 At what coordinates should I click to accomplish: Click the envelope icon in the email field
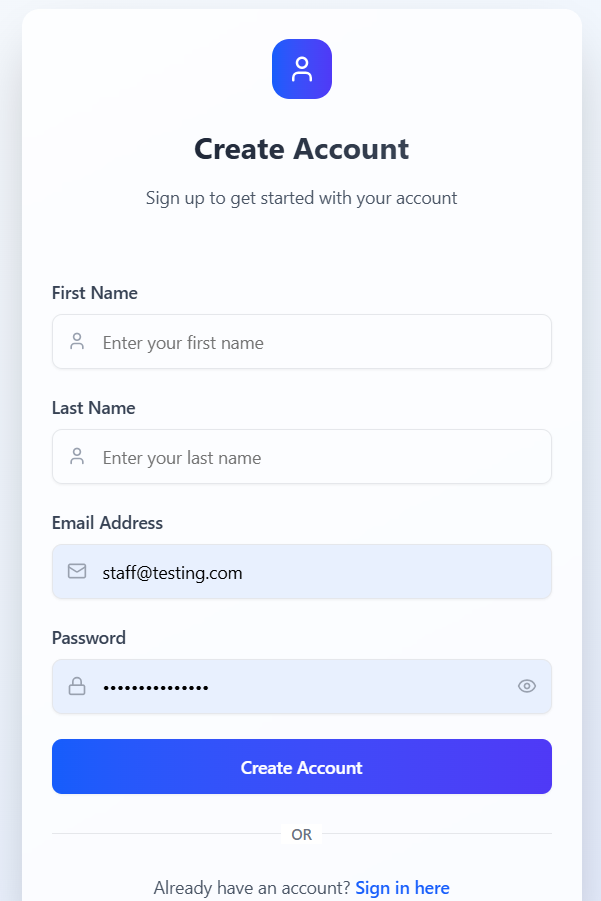click(x=77, y=571)
